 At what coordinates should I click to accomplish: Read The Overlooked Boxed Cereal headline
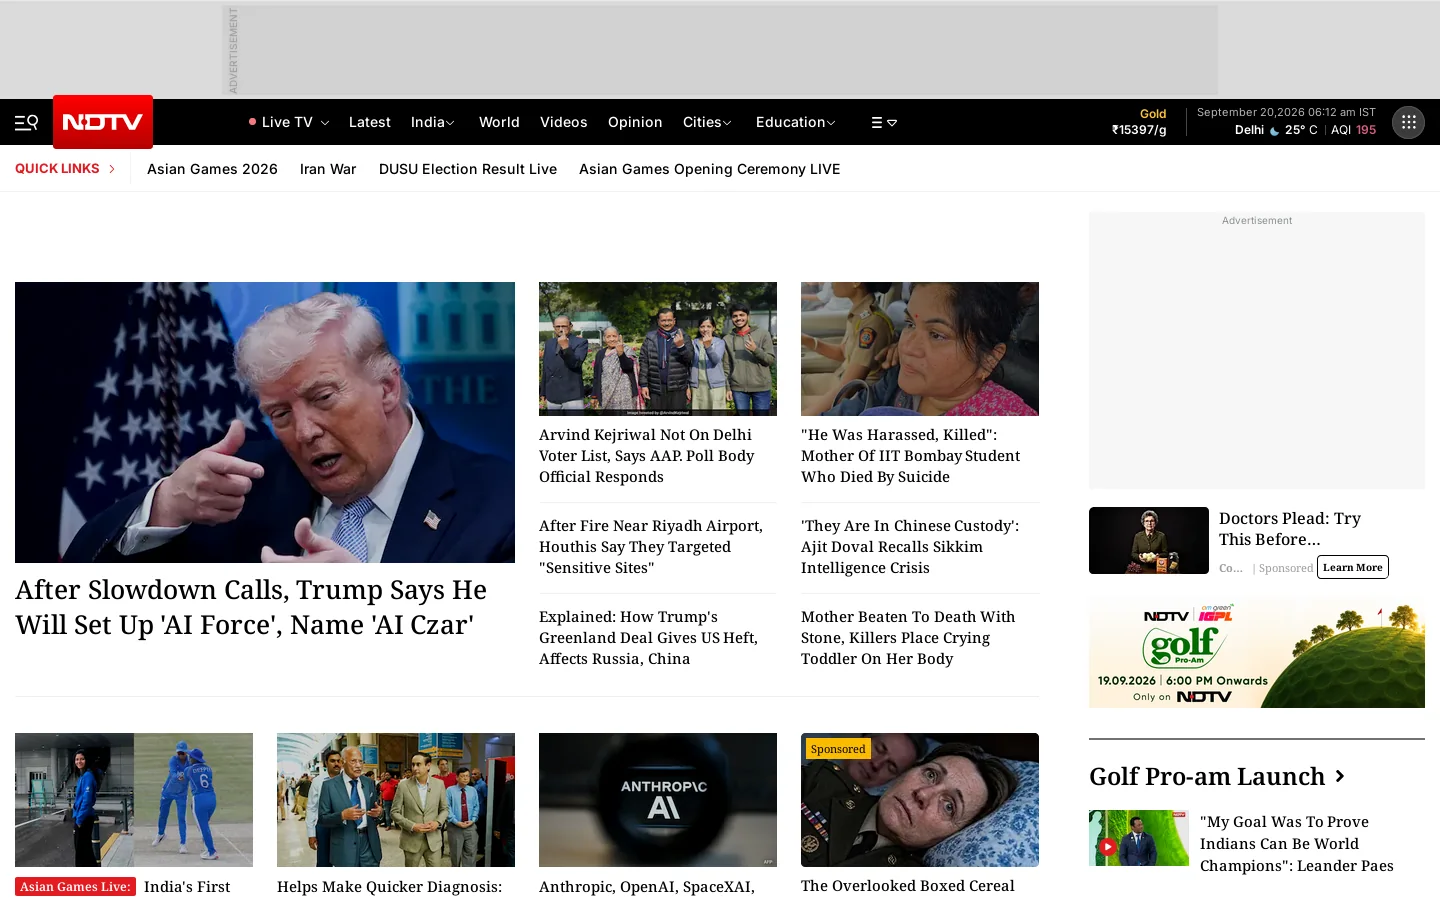point(908,886)
